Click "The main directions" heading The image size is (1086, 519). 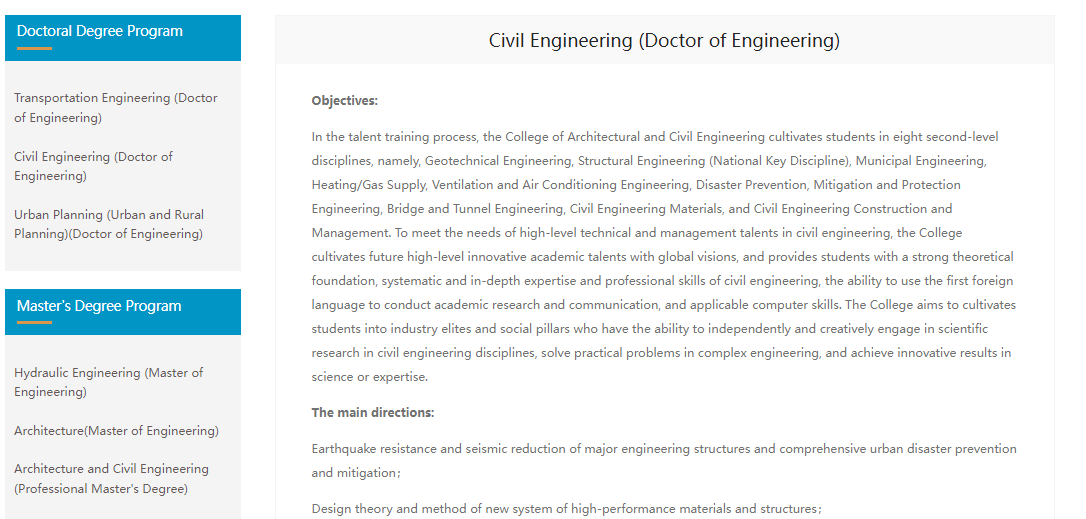pyautogui.click(x=373, y=412)
